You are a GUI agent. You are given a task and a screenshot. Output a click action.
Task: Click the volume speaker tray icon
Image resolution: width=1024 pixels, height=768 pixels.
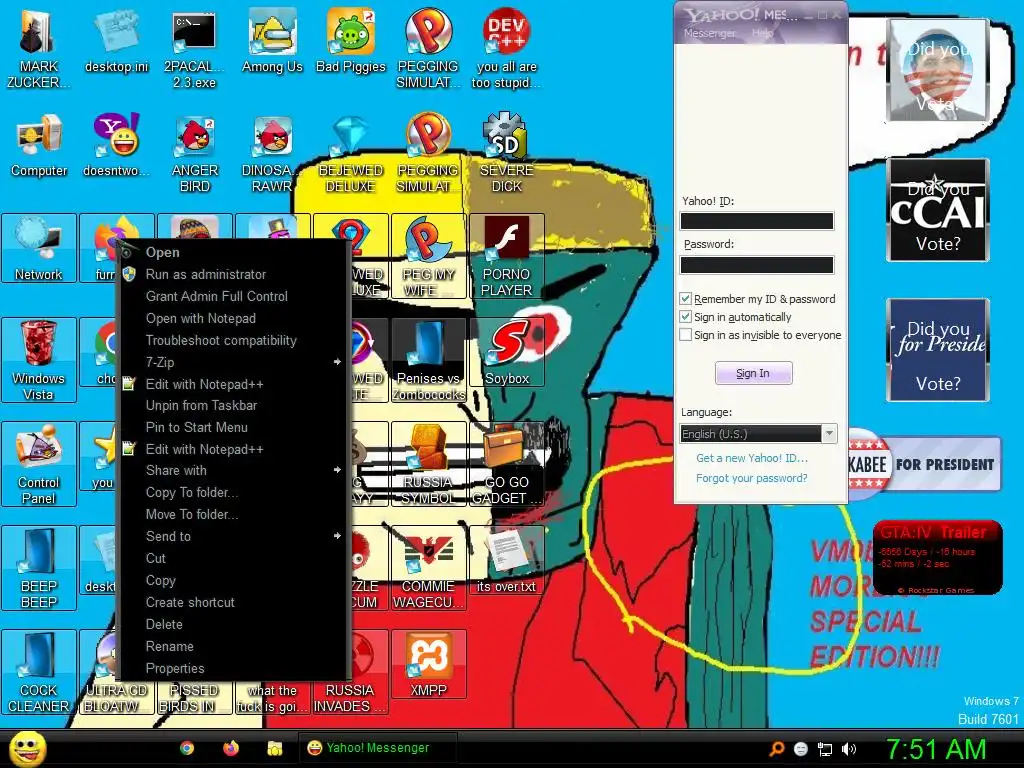click(850, 749)
